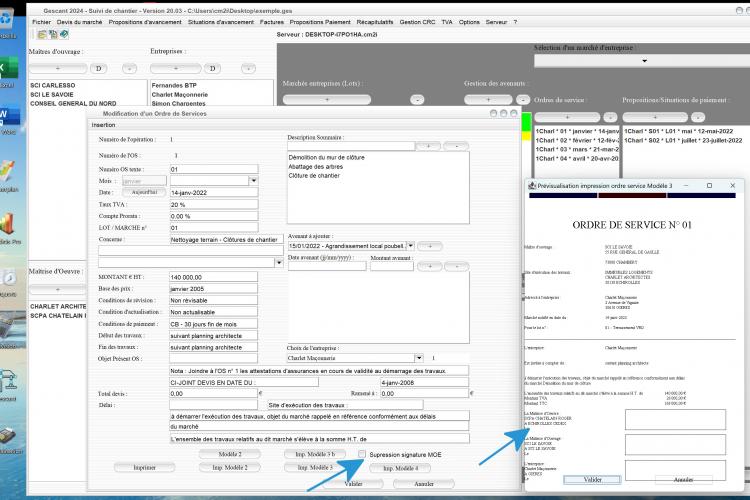The height and width of the screenshot is (500, 750).
Task: Click the first folder icon in Gescant toolbar
Action: click(x=42, y=34)
